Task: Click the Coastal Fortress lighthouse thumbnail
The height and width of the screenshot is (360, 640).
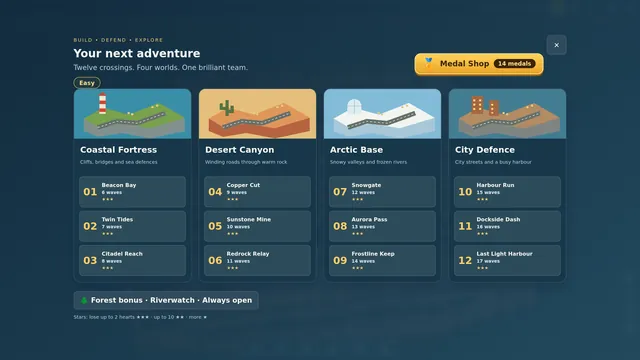Action: pyautogui.click(x=132, y=114)
